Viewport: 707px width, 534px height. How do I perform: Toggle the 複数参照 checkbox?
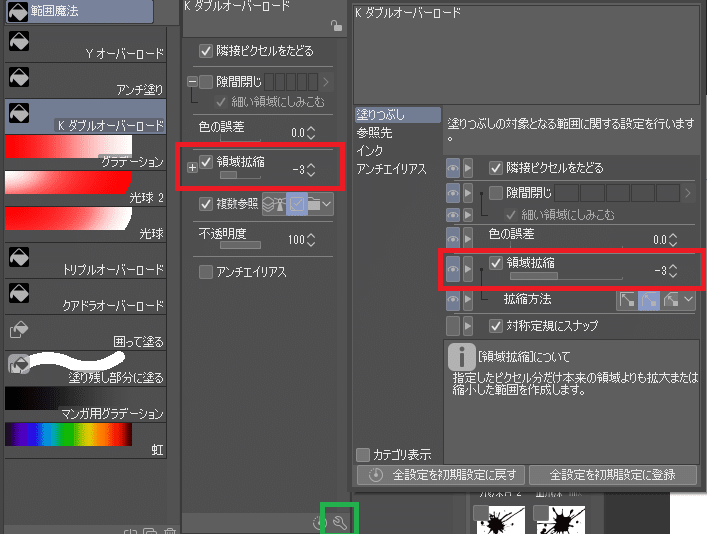[x=206, y=204]
